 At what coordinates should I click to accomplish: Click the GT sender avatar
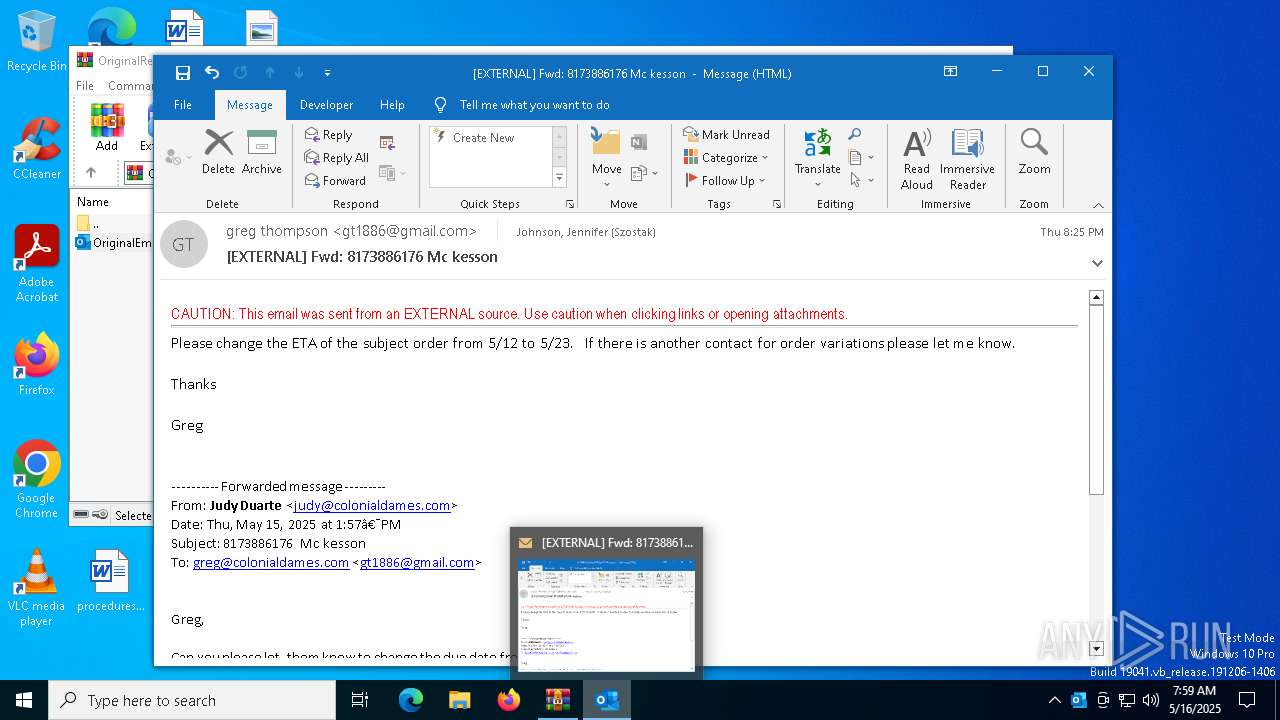(184, 244)
